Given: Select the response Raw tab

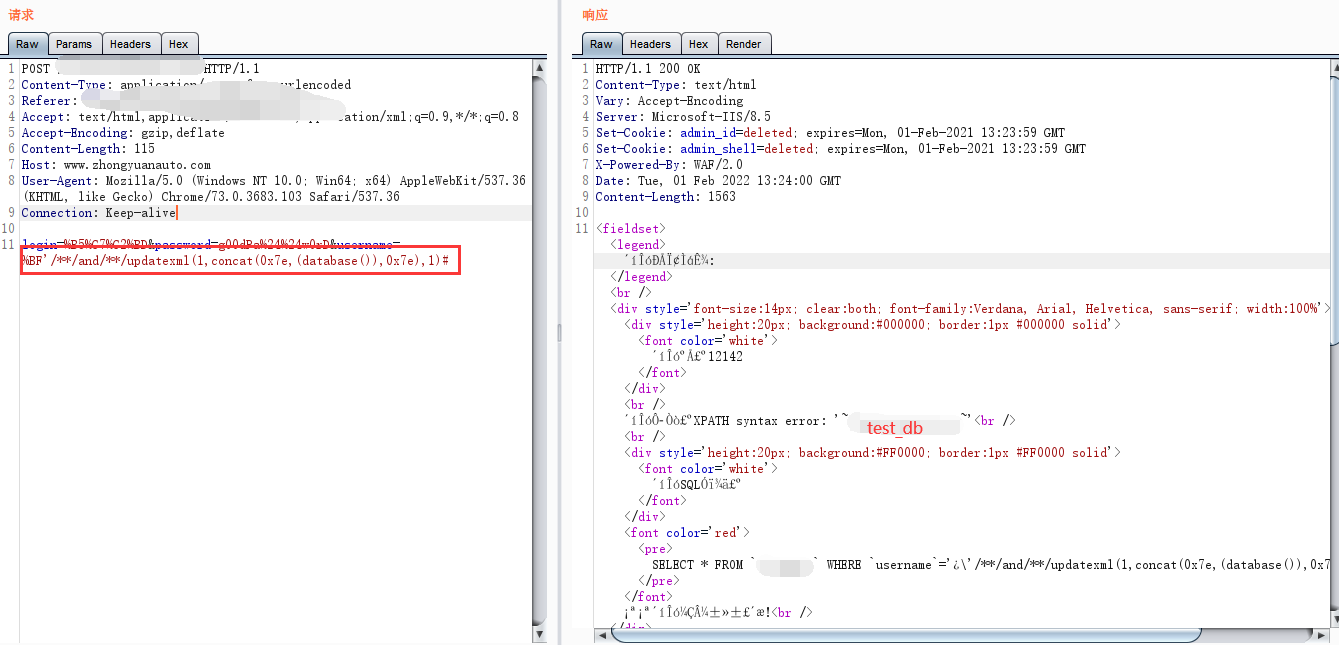Looking at the screenshot, I should click(601, 44).
